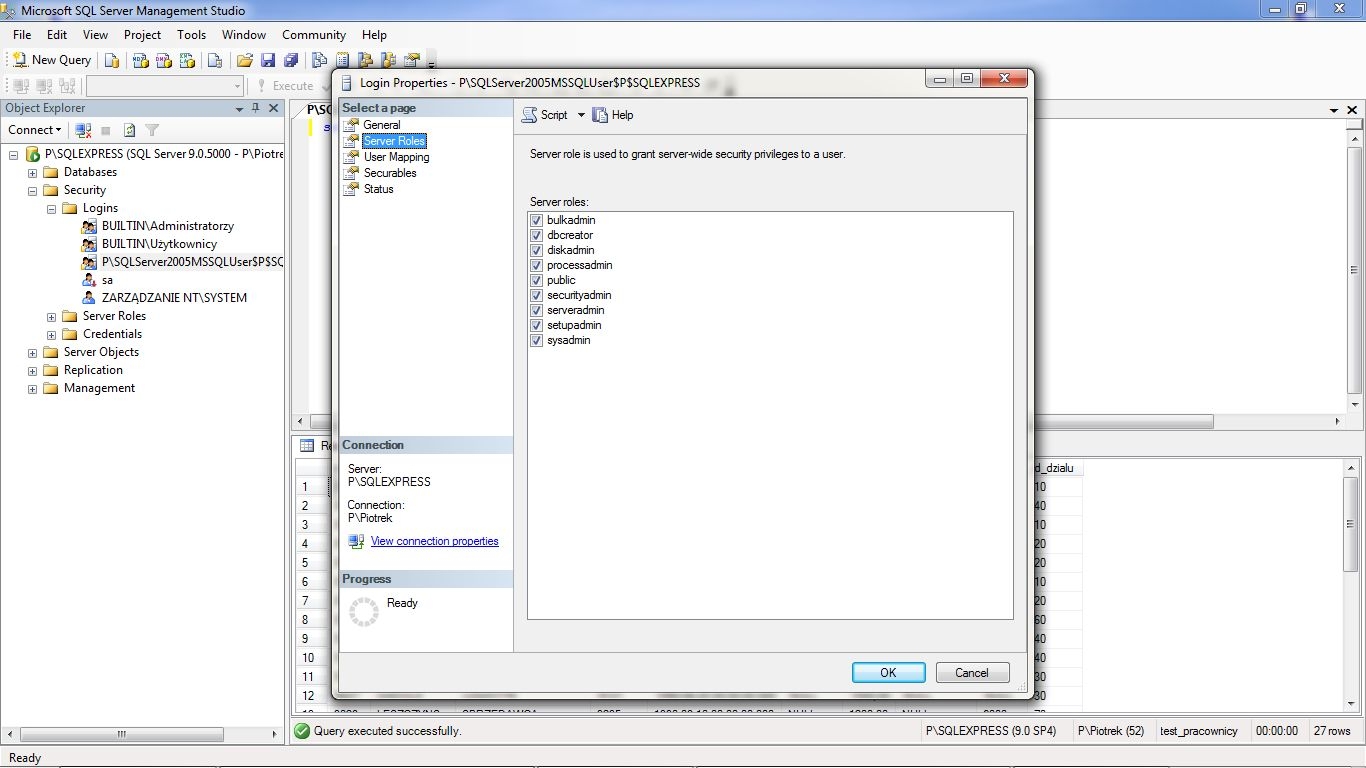Expand the Management tree node

32,389
